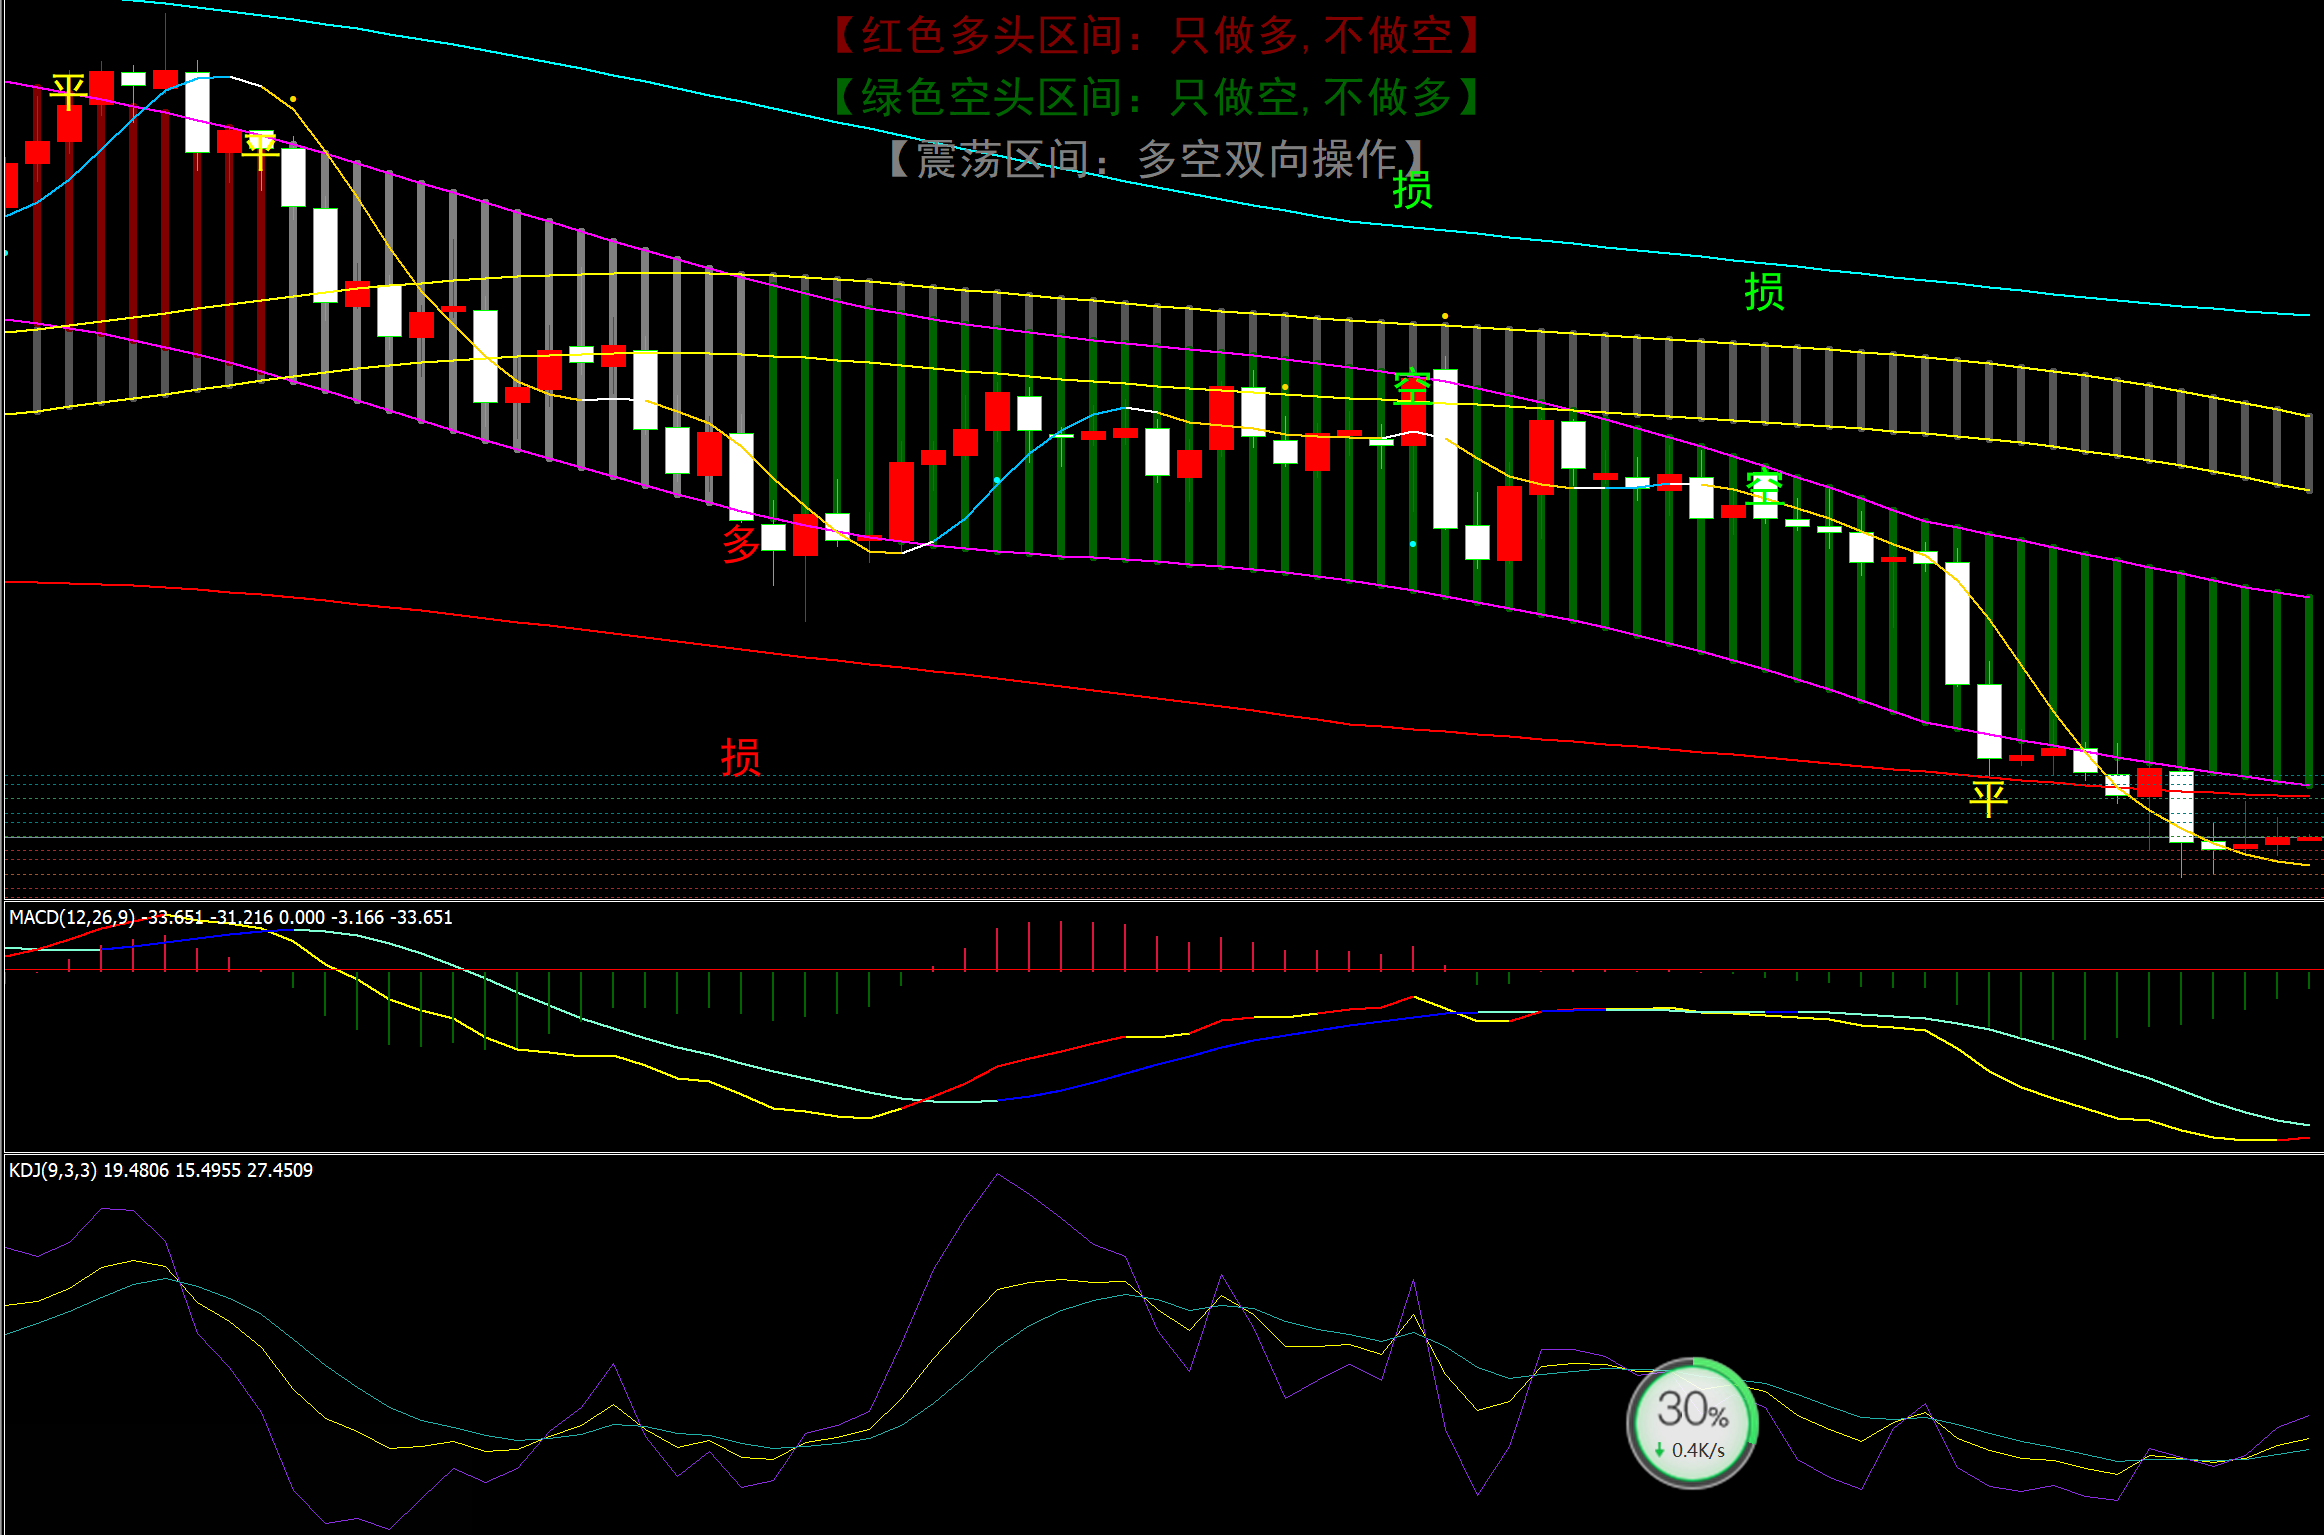Select the MACD(12,26,9) indicator label
This screenshot has width=2324, height=1535.
point(72,917)
